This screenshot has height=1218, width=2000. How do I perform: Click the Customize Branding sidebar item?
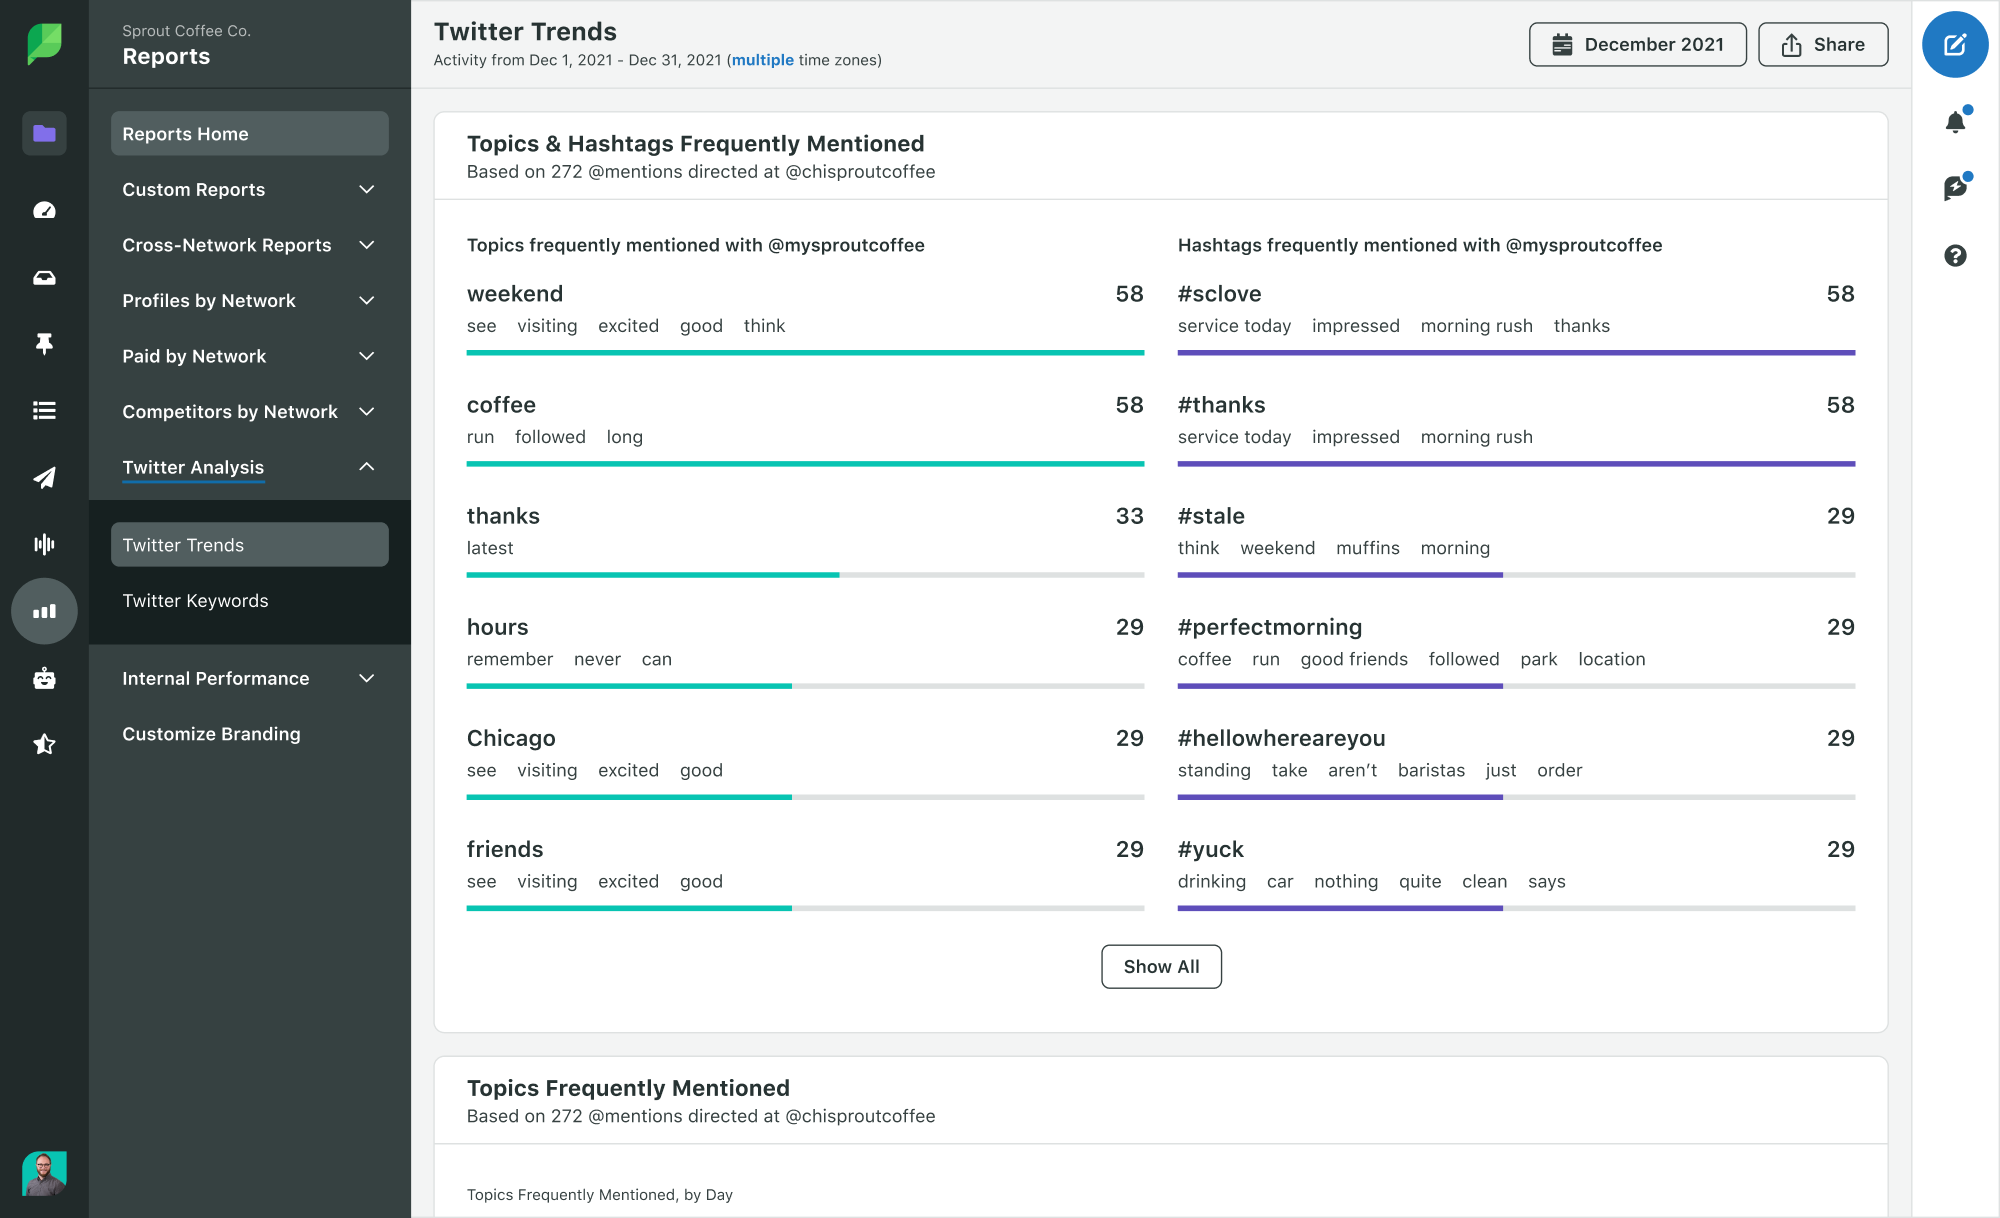coord(211,733)
